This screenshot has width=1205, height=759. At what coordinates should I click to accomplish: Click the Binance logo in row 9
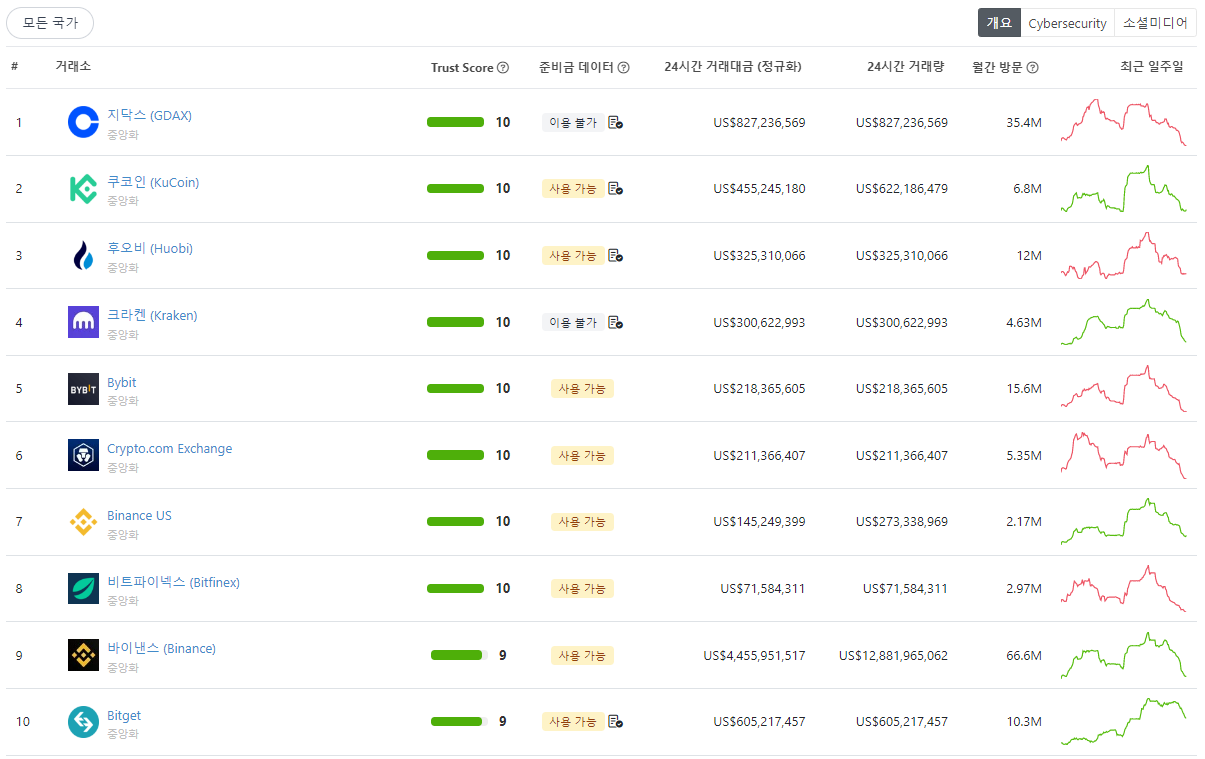pyautogui.click(x=83, y=655)
